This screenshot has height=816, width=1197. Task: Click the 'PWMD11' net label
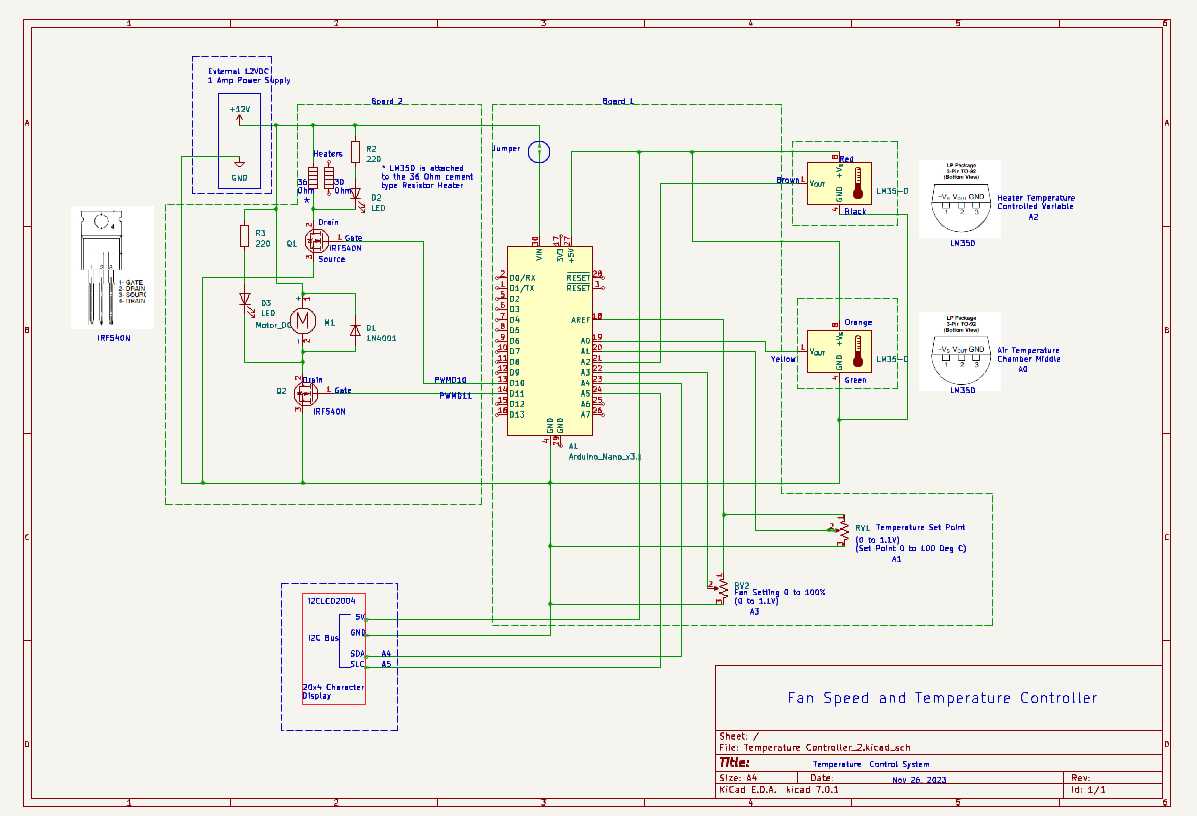[456, 395]
